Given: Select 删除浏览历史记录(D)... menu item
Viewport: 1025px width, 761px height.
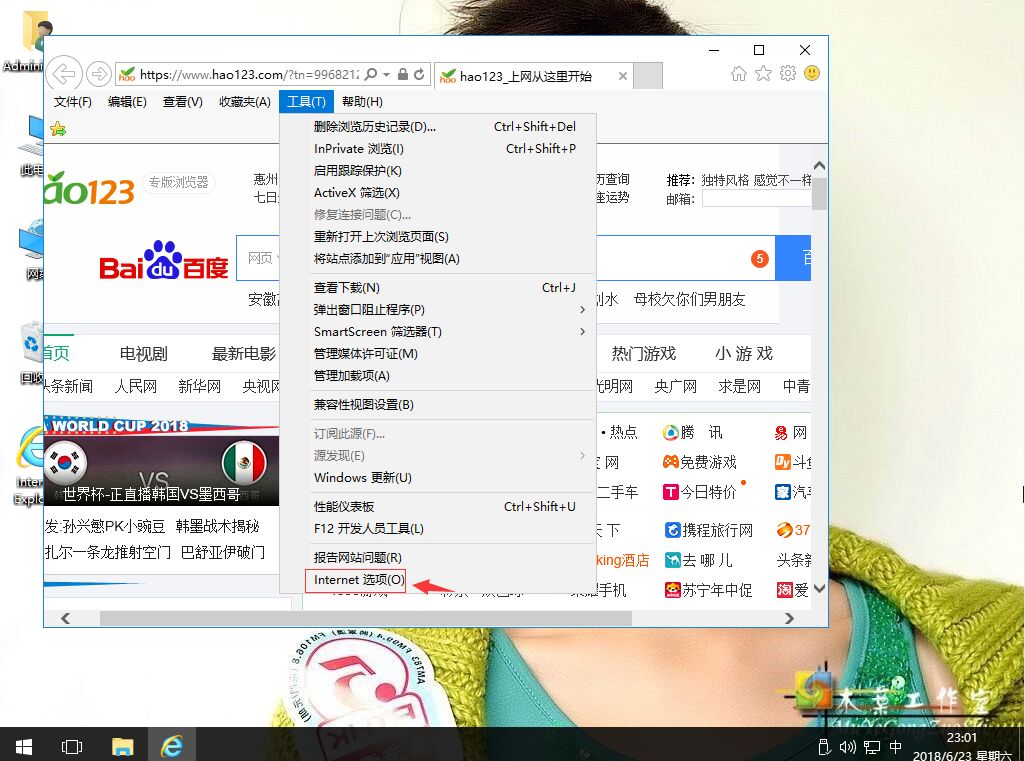Looking at the screenshot, I should [x=437, y=126].
